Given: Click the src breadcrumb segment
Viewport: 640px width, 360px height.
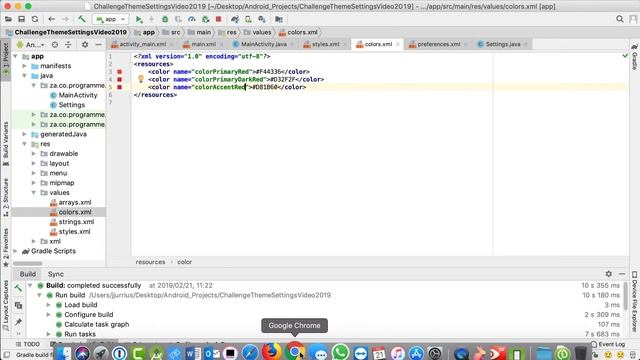Looking at the screenshot, I should click(x=176, y=32).
